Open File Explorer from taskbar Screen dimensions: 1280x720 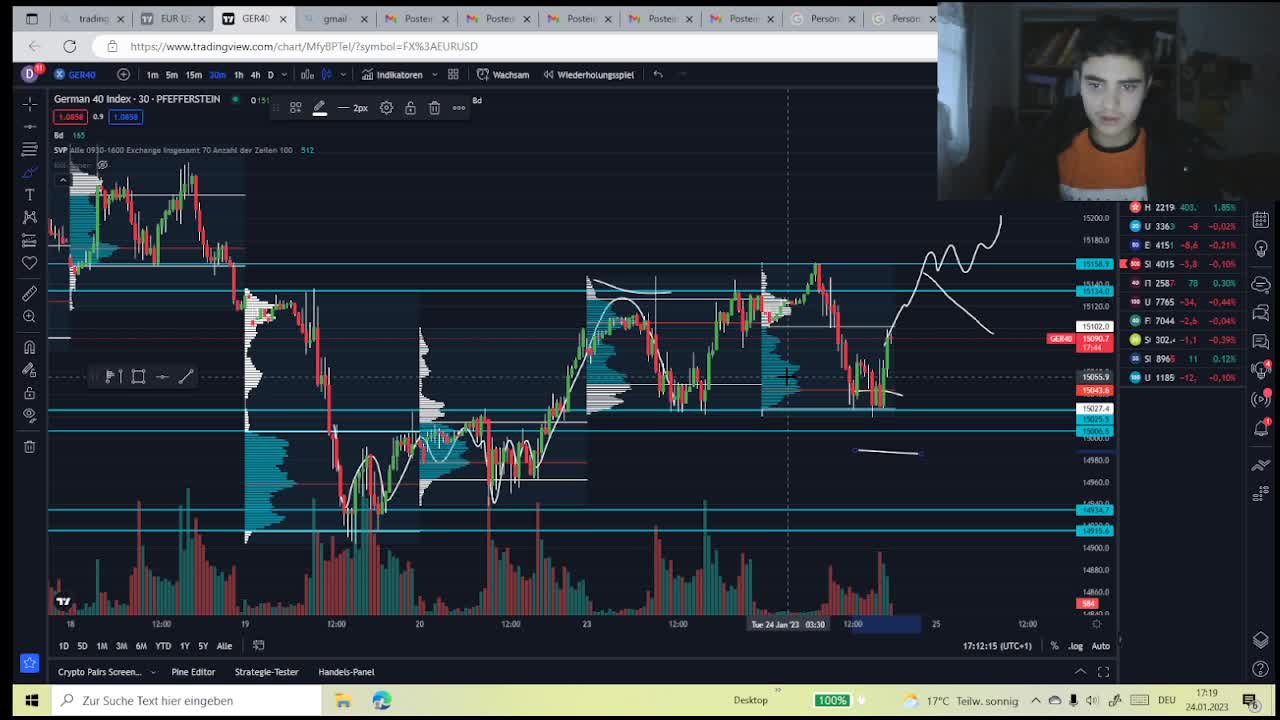tap(343, 700)
